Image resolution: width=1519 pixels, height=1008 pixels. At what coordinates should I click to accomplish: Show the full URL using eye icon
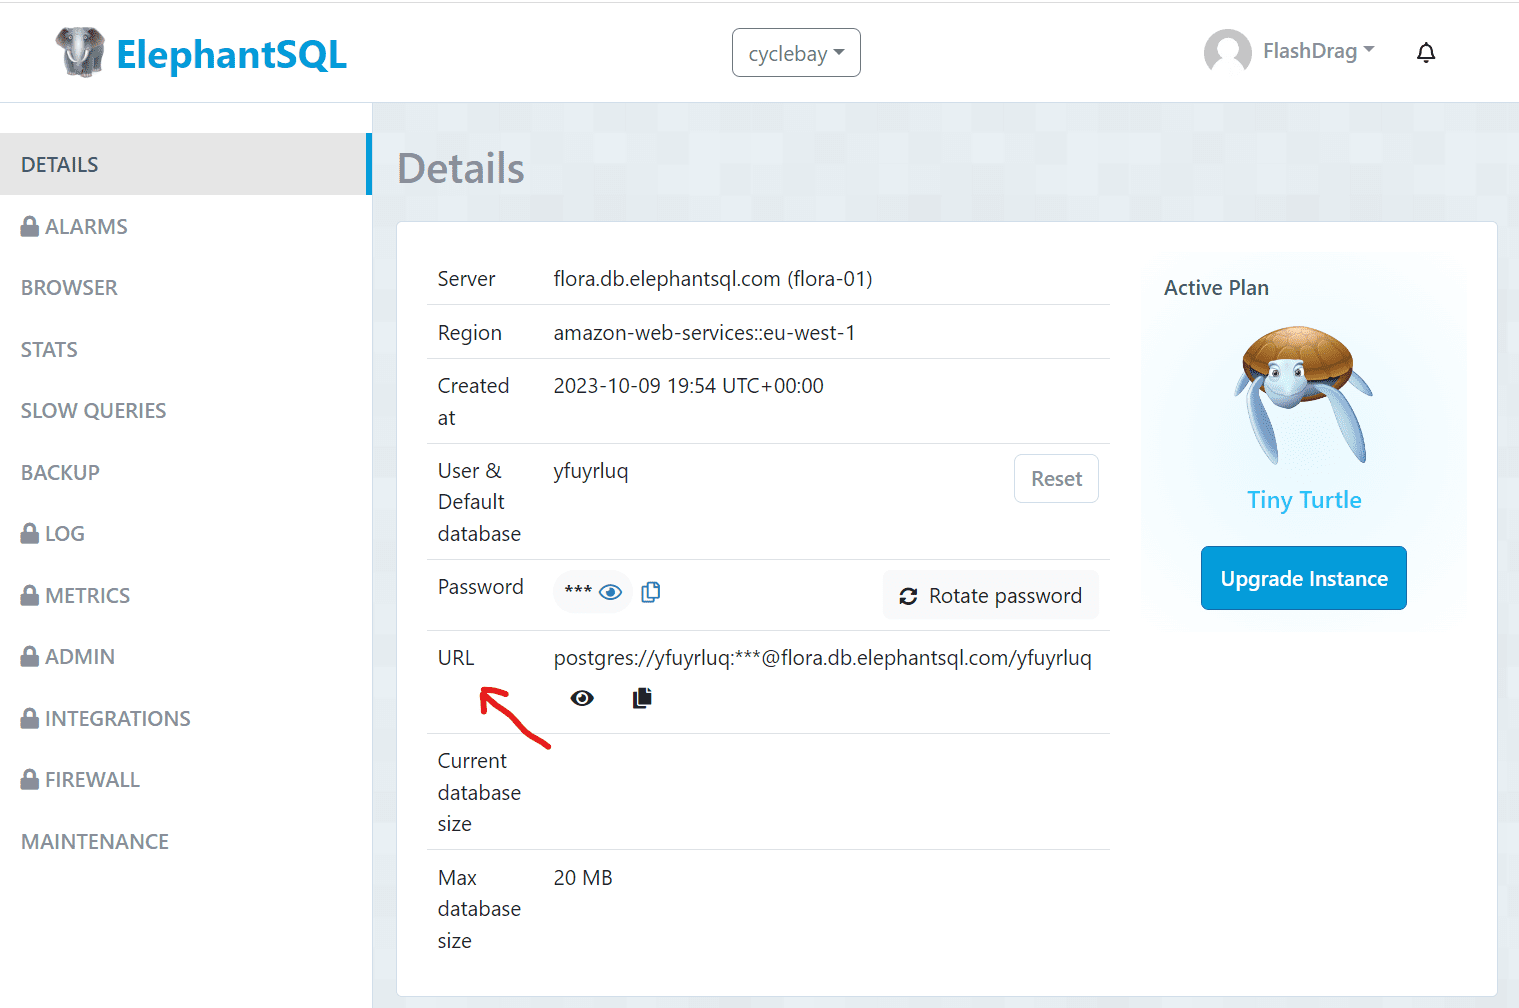pyautogui.click(x=582, y=698)
